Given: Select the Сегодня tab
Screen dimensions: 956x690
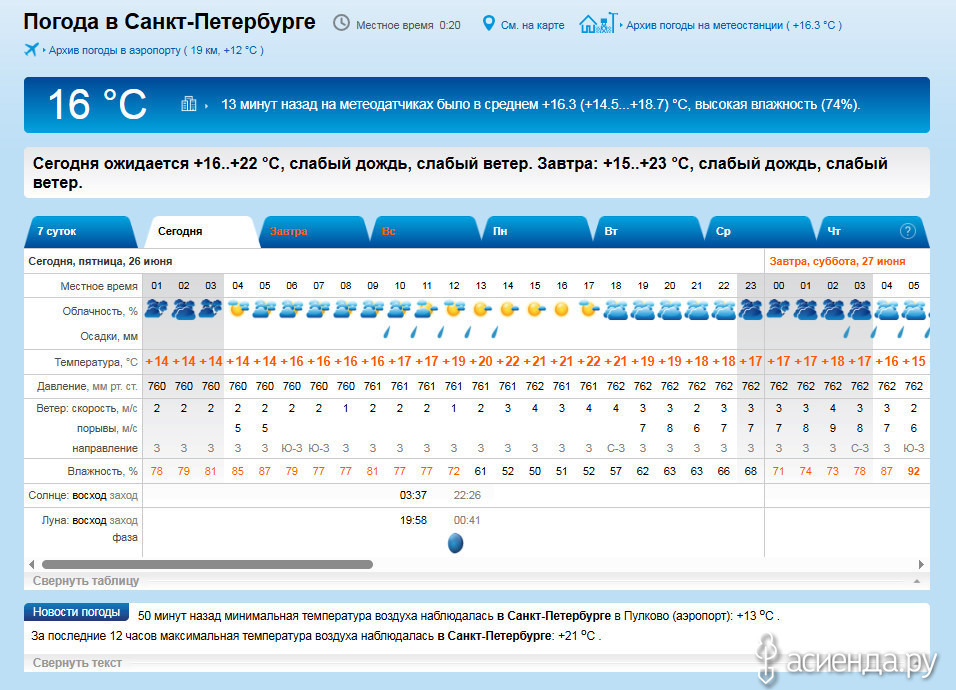Looking at the screenshot, I should [x=201, y=232].
